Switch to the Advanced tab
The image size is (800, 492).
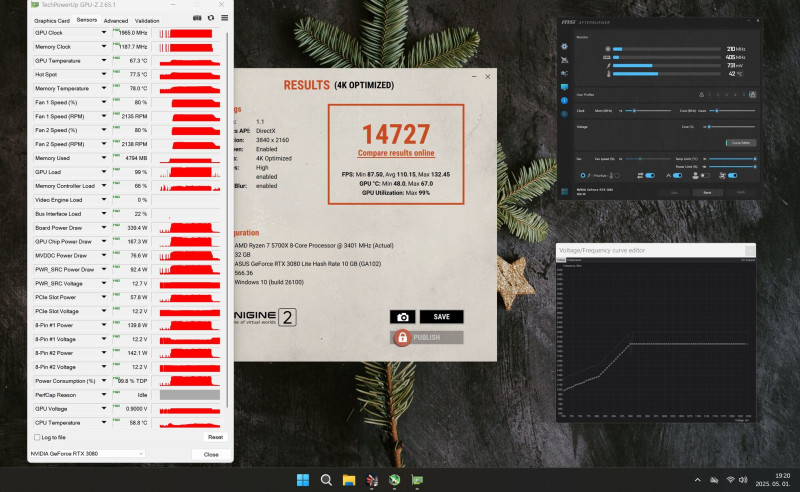[116, 21]
